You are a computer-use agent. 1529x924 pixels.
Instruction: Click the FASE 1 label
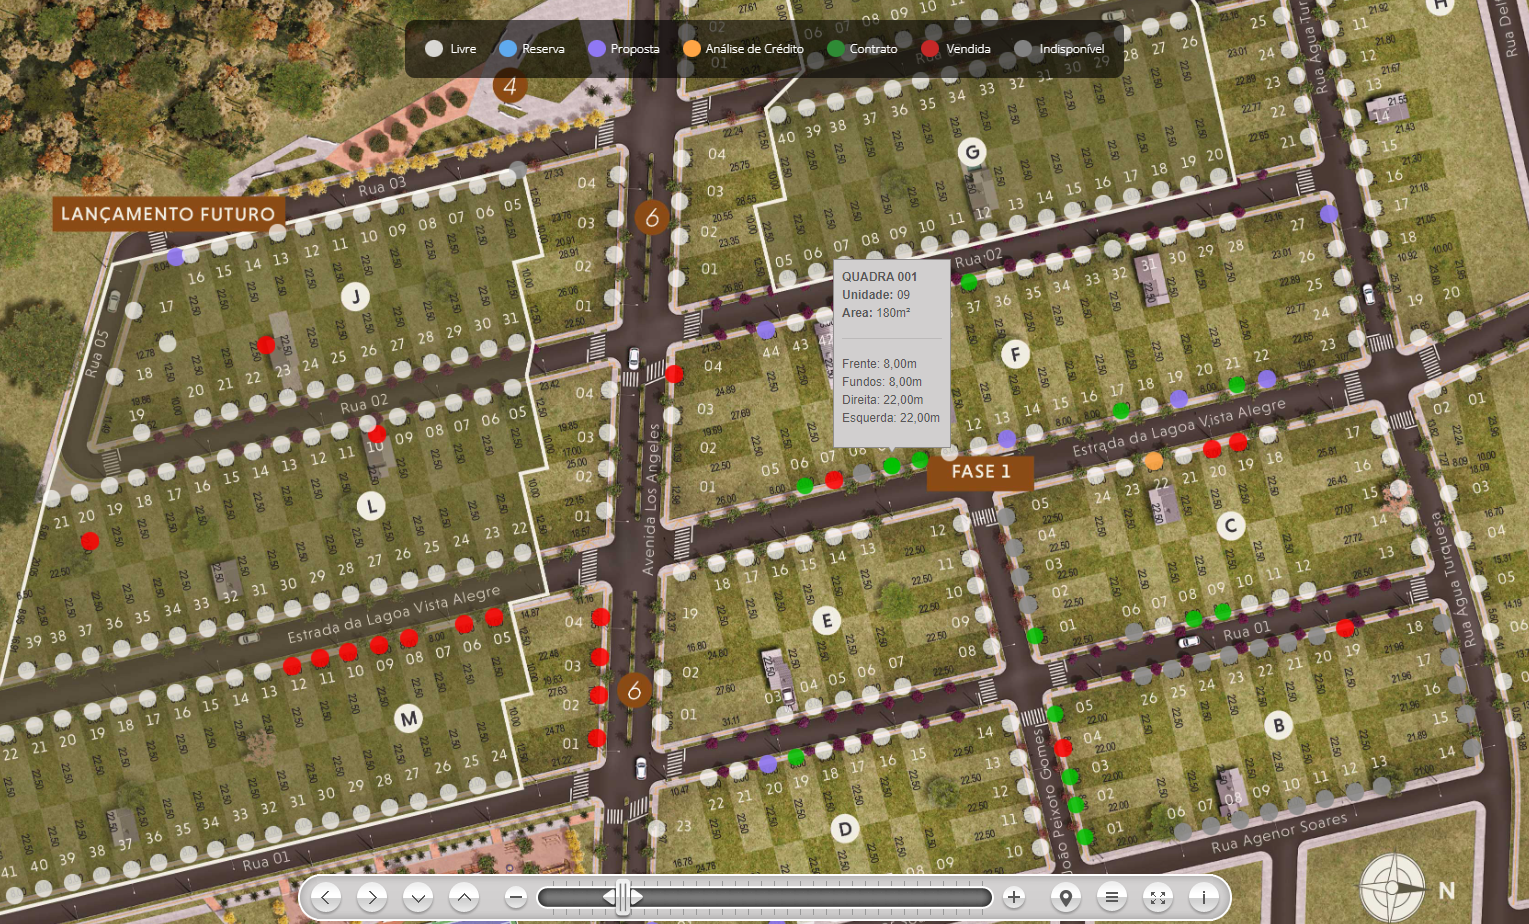tap(980, 472)
